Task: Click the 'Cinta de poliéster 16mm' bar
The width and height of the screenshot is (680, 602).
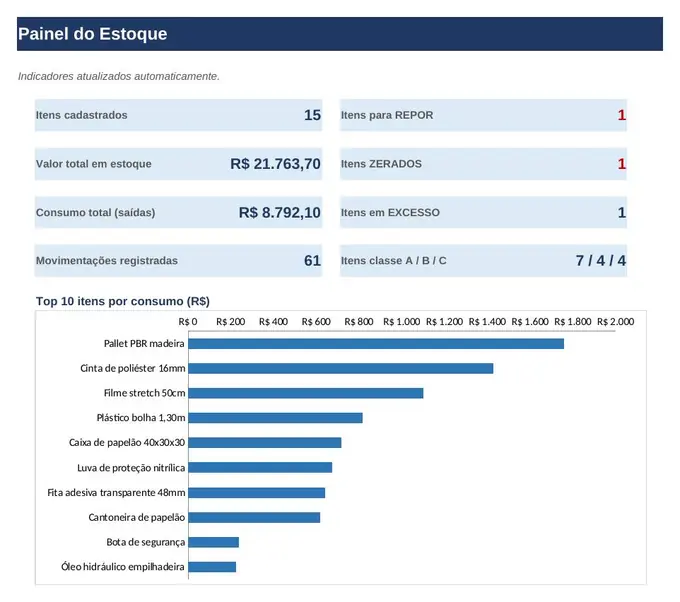Action: (341, 369)
